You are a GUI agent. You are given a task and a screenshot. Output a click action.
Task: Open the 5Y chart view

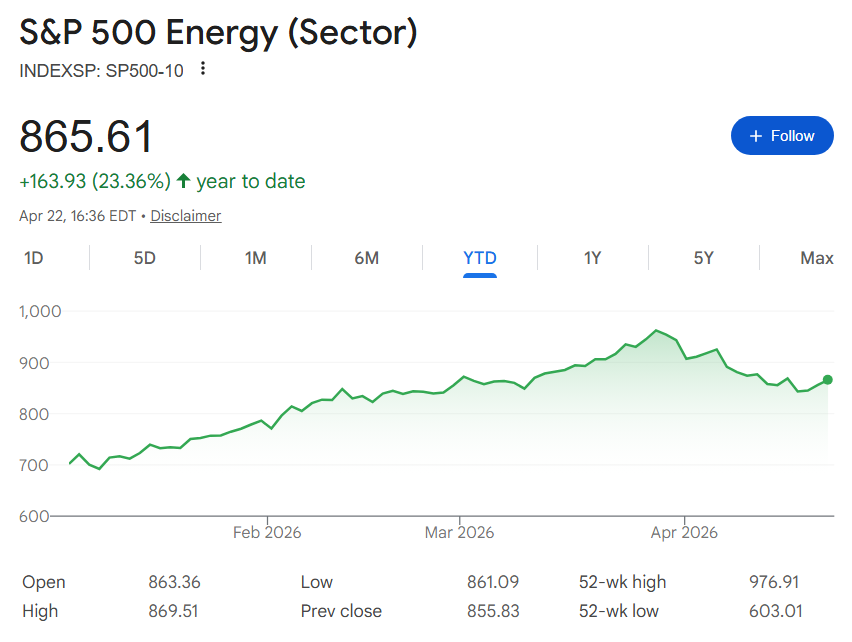pyautogui.click(x=704, y=257)
